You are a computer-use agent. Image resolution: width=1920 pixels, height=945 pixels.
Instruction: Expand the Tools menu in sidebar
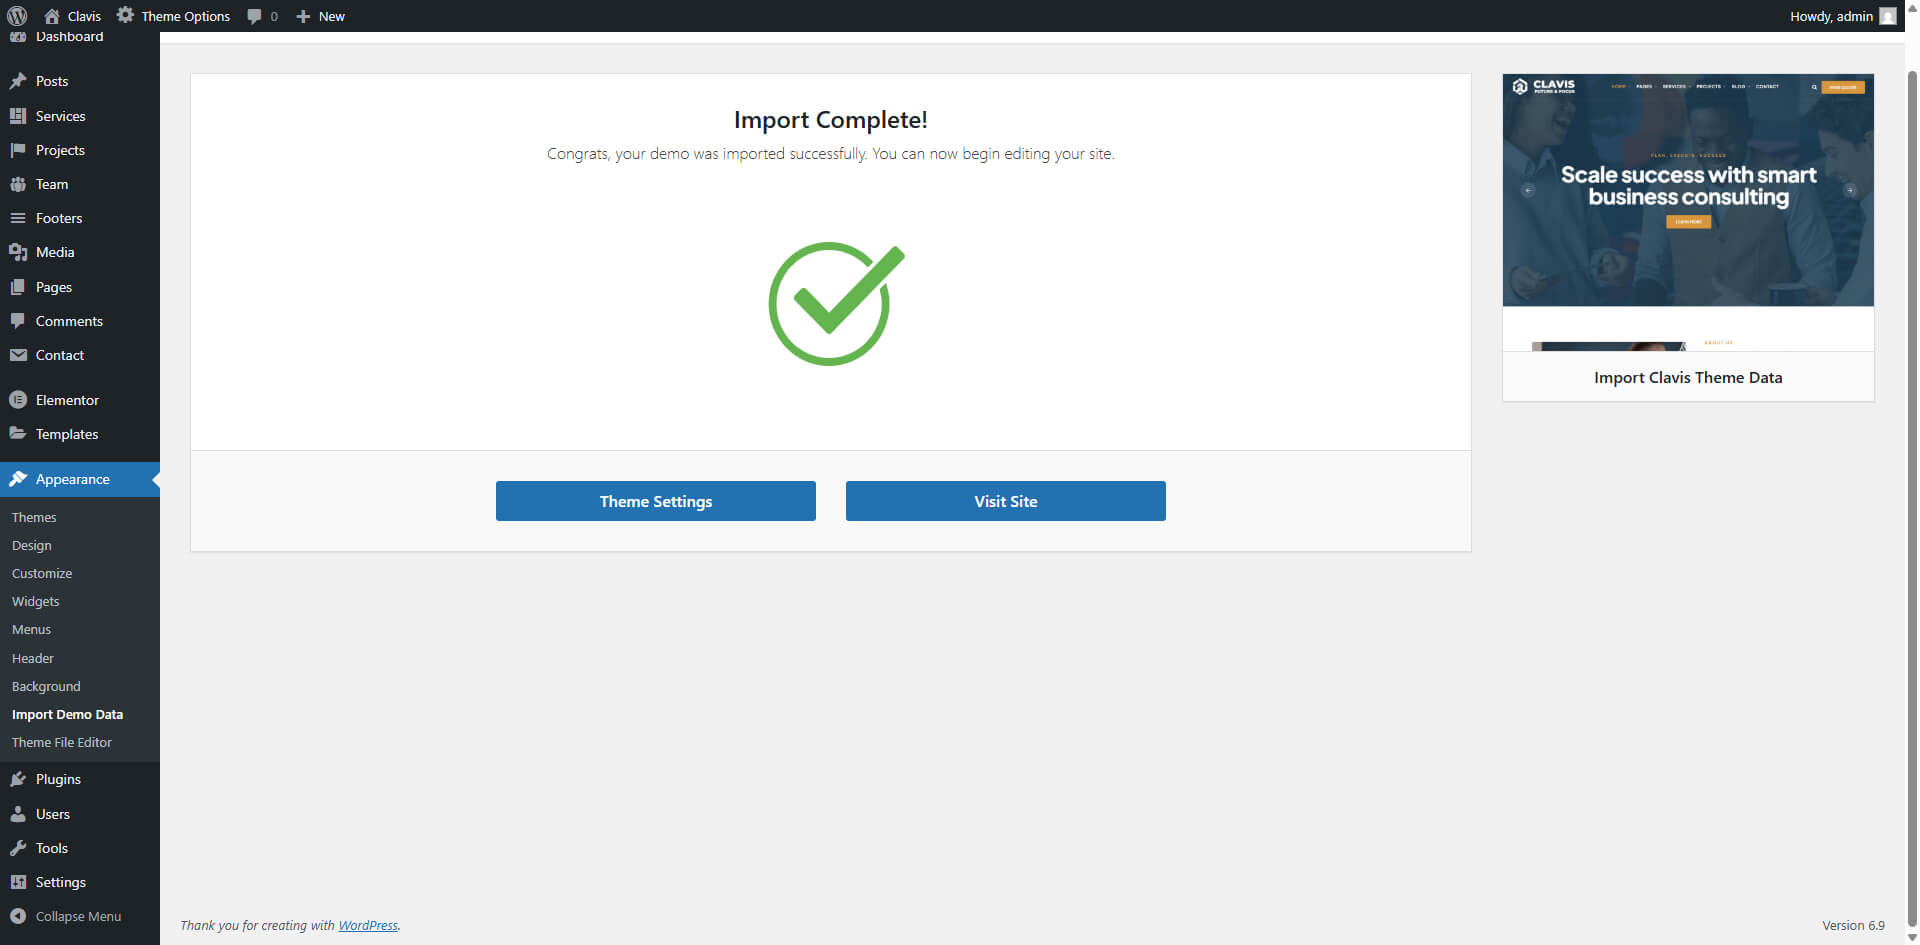coord(51,848)
